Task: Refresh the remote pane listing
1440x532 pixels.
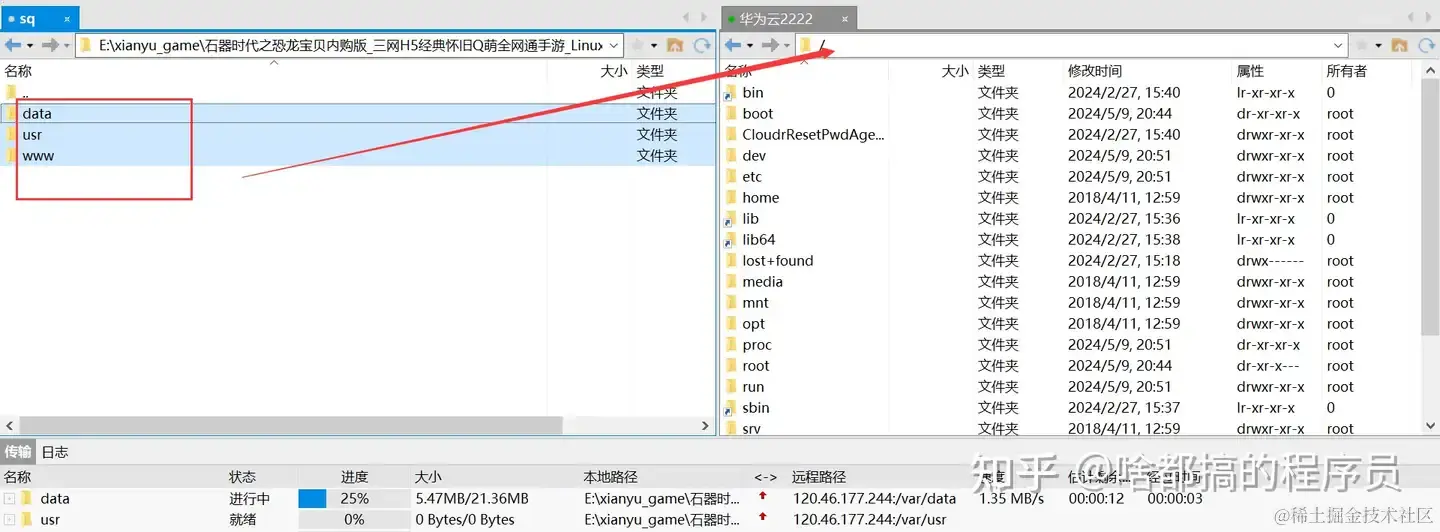Action: (x=1426, y=45)
